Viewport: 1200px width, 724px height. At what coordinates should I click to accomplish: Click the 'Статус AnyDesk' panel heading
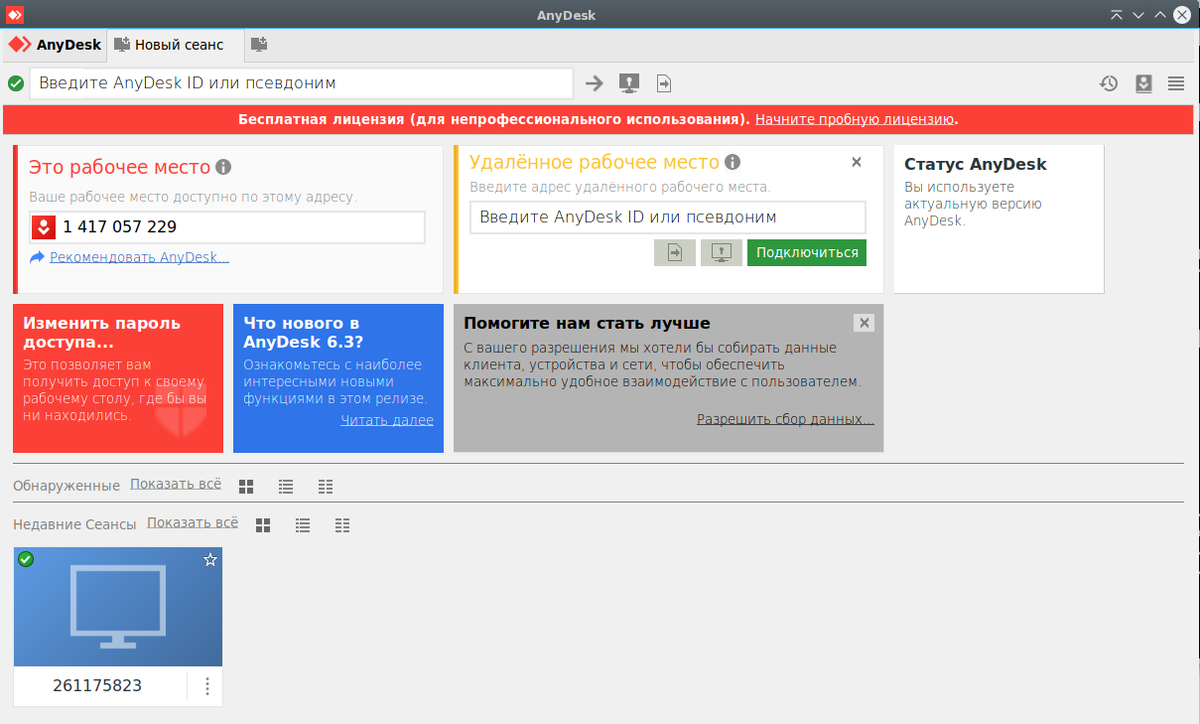point(975,164)
